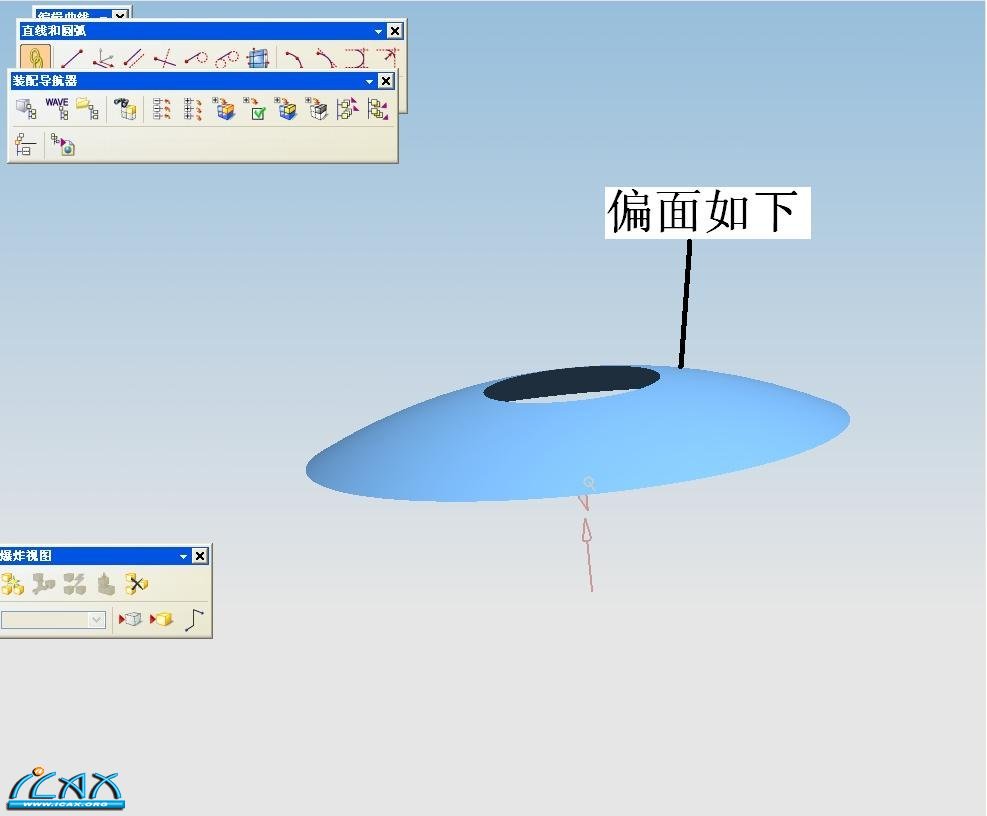Click the hide component white cube icon
This screenshot has height=816, width=987.
[x=130, y=620]
